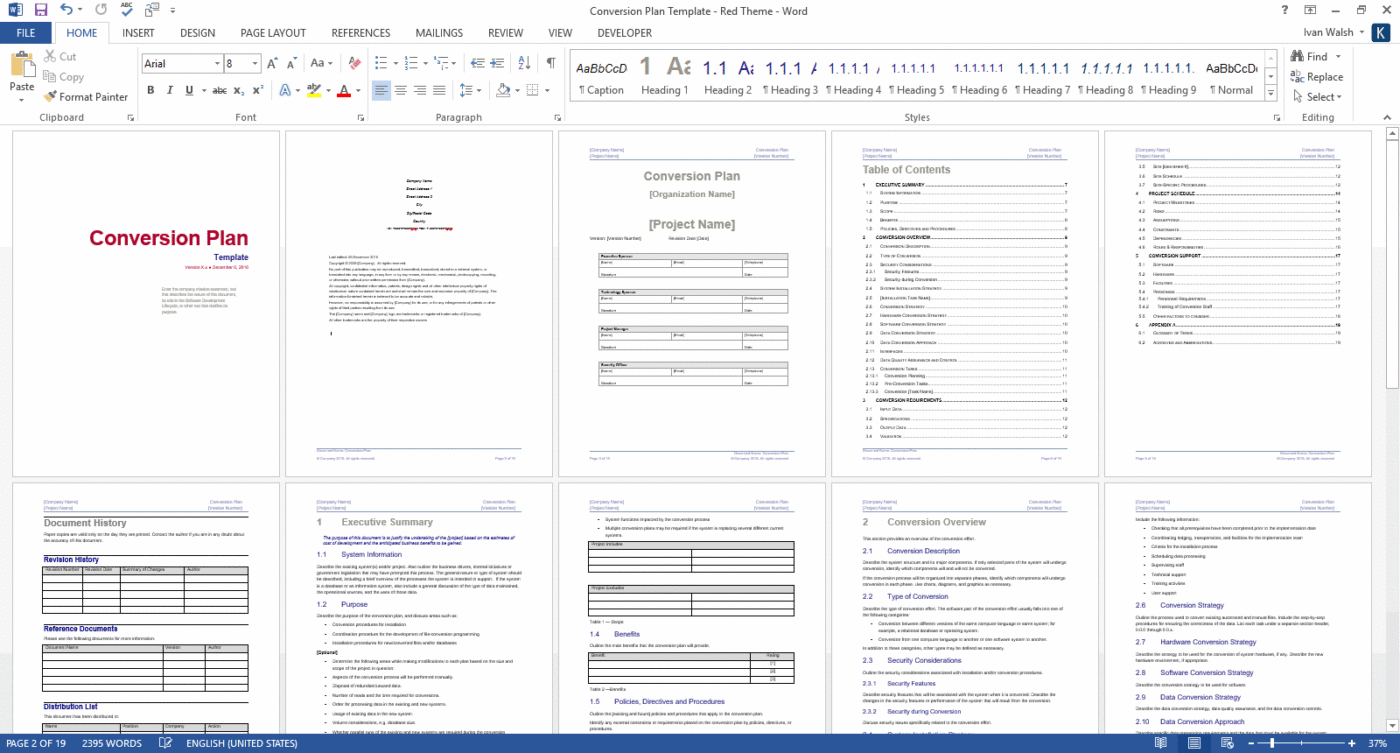Switch to Read Mode from the status bar
The height and width of the screenshot is (753, 1400).
click(x=1160, y=743)
